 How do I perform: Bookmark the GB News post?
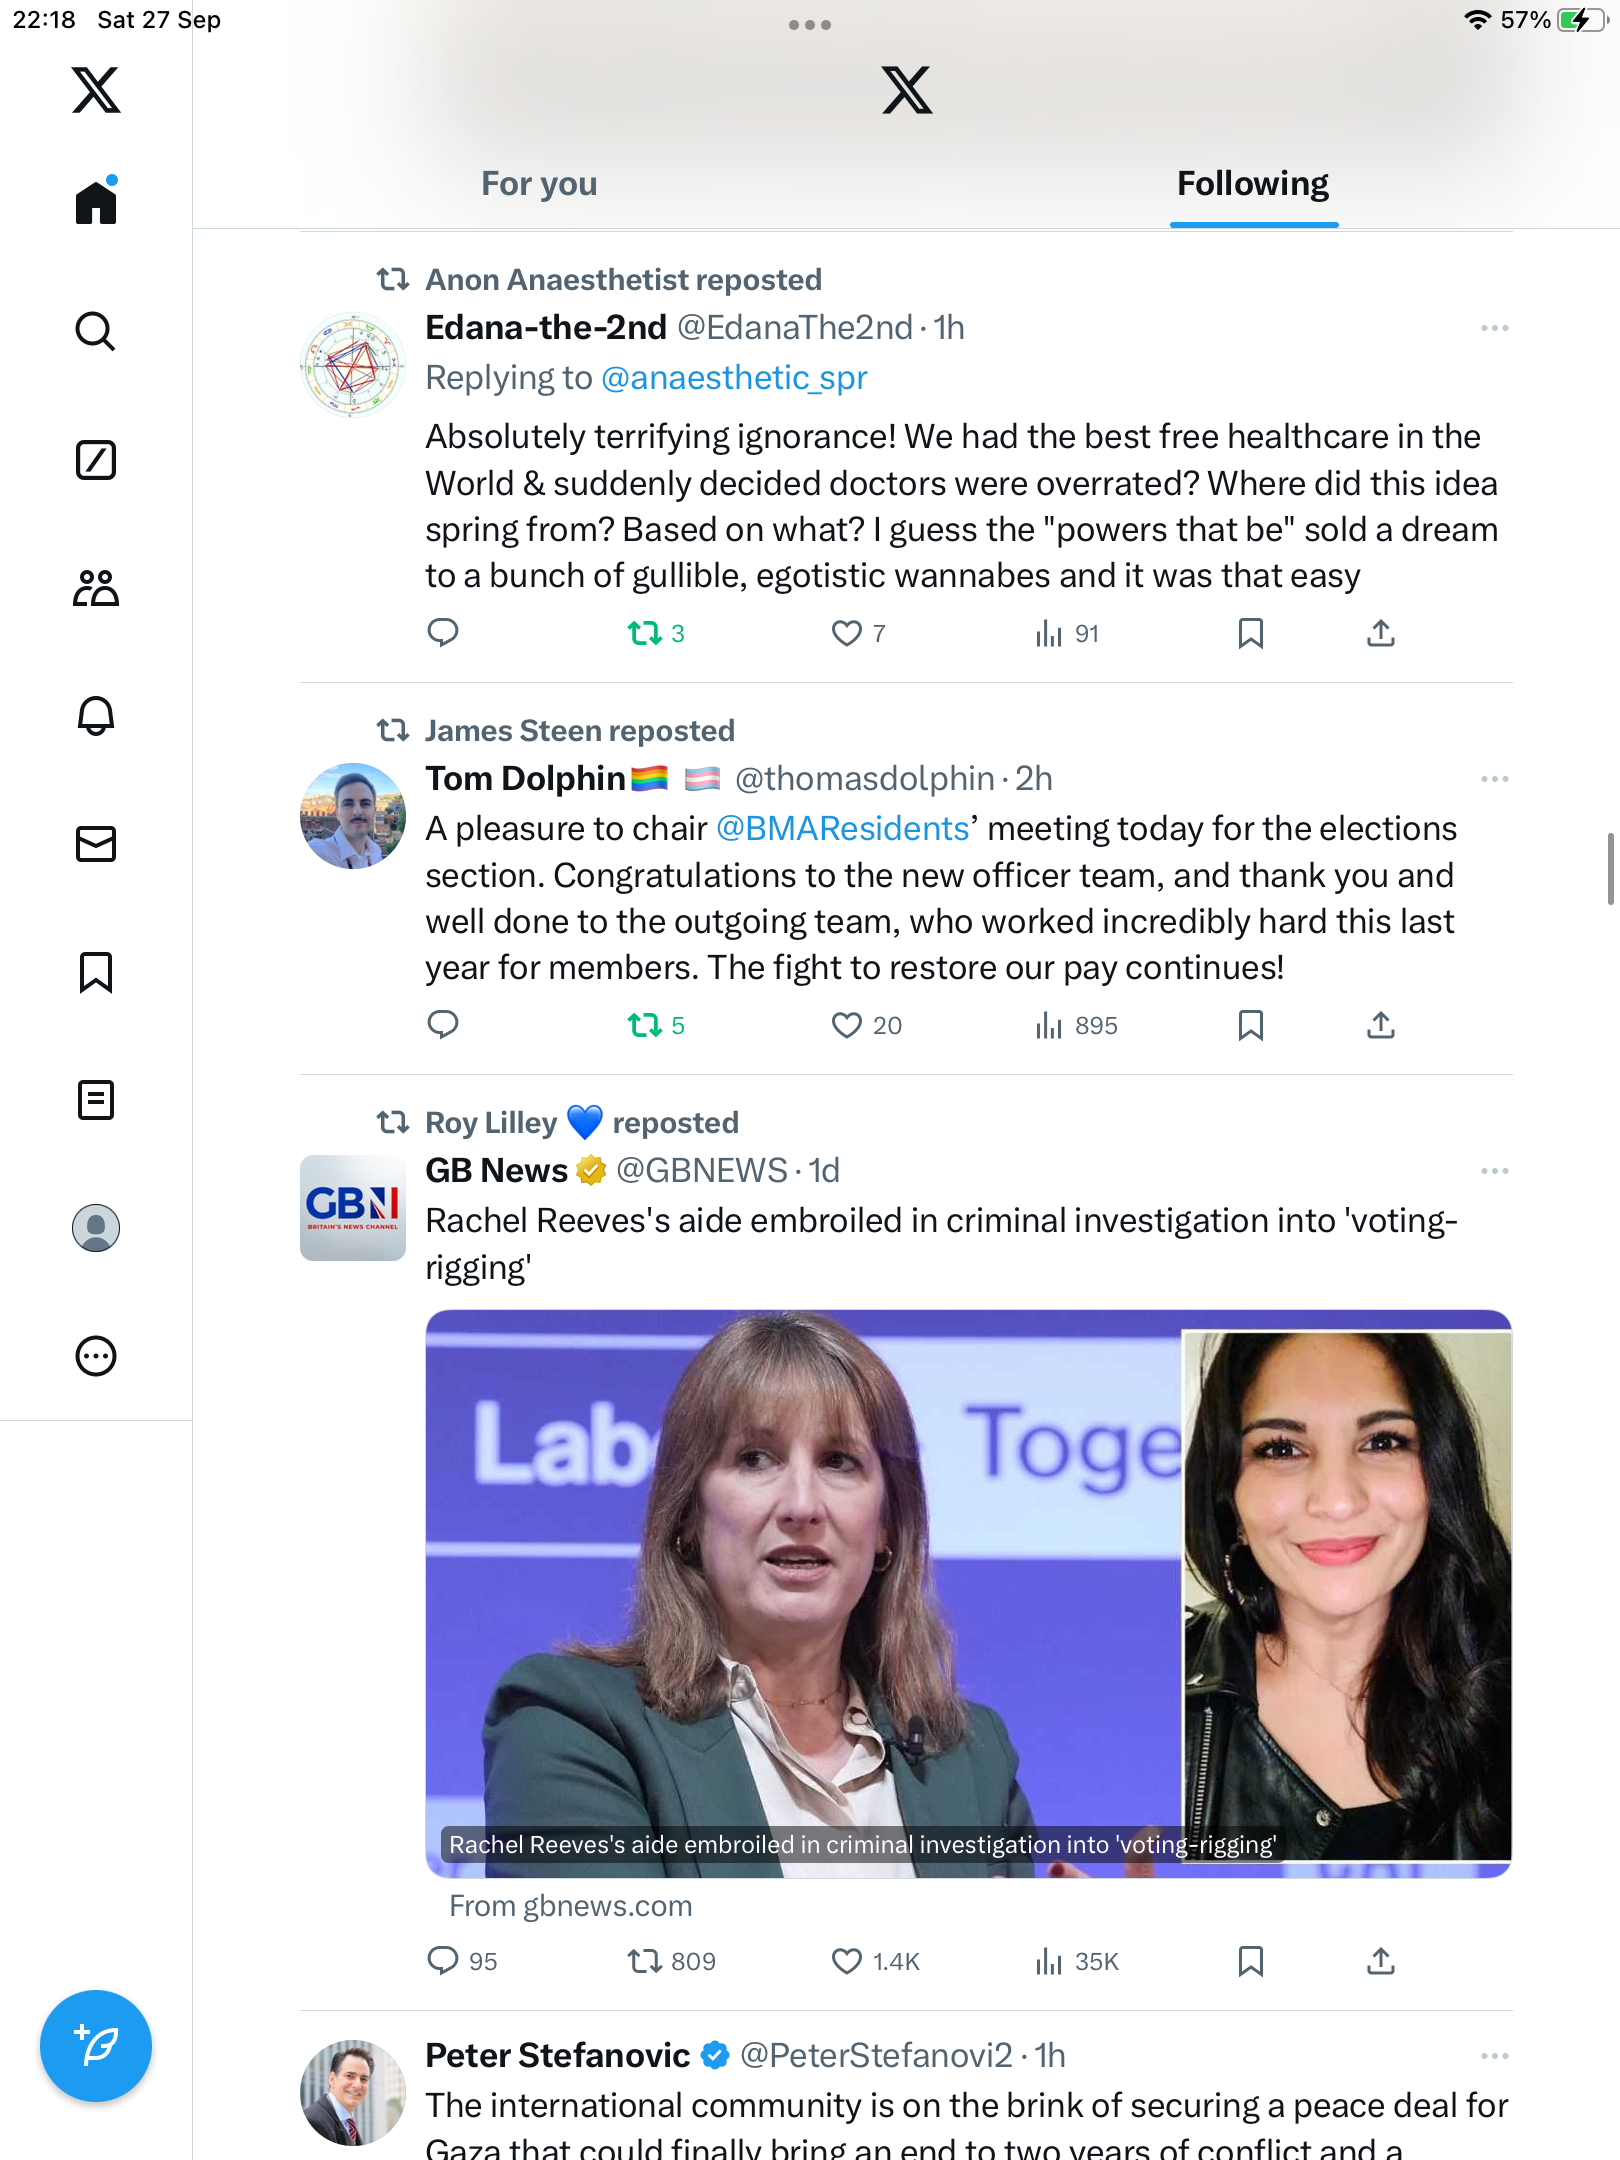pos(1250,1961)
